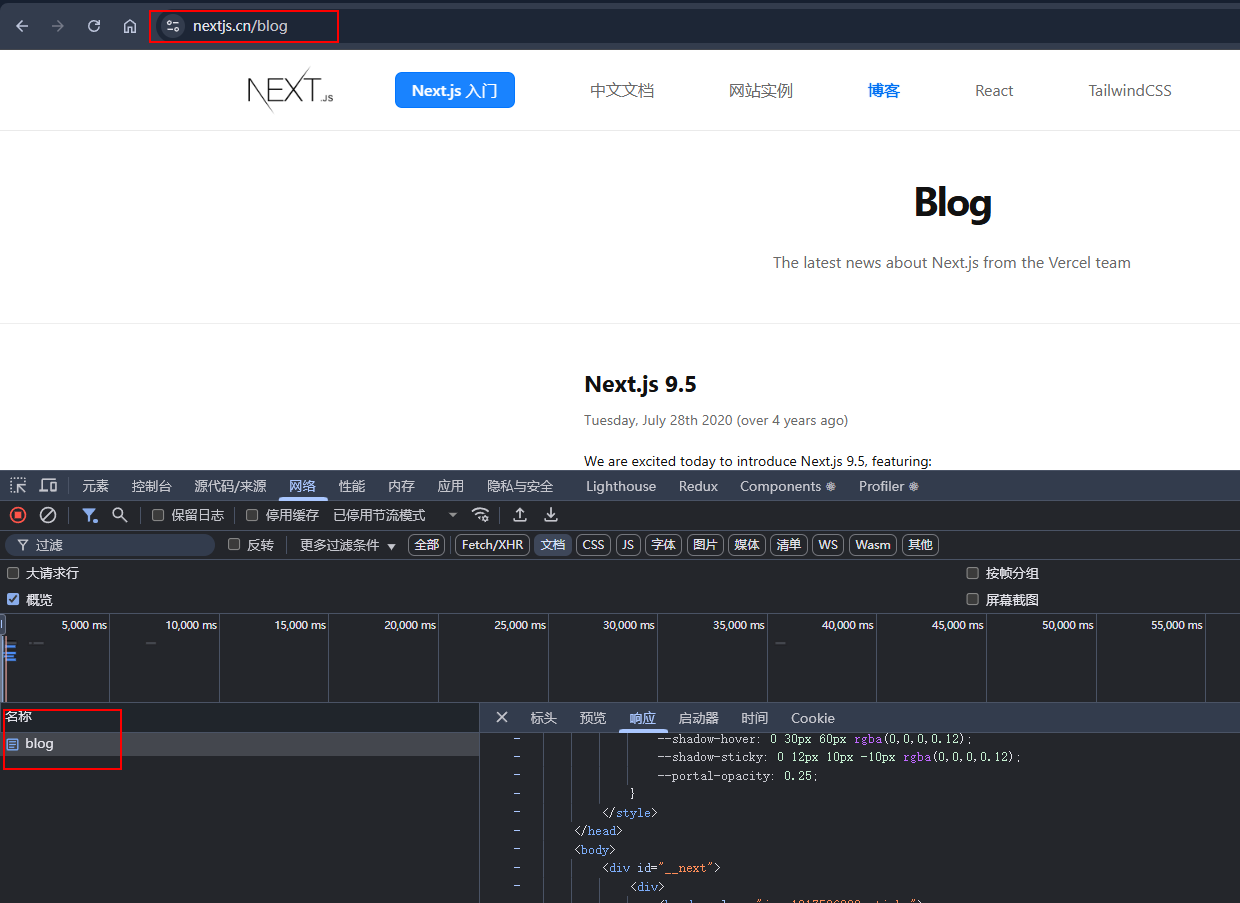The width and height of the screenshot is (1240, 903).
Task: Click the blog document file icon
Action: pyautogui.click(x=13, y=744)
